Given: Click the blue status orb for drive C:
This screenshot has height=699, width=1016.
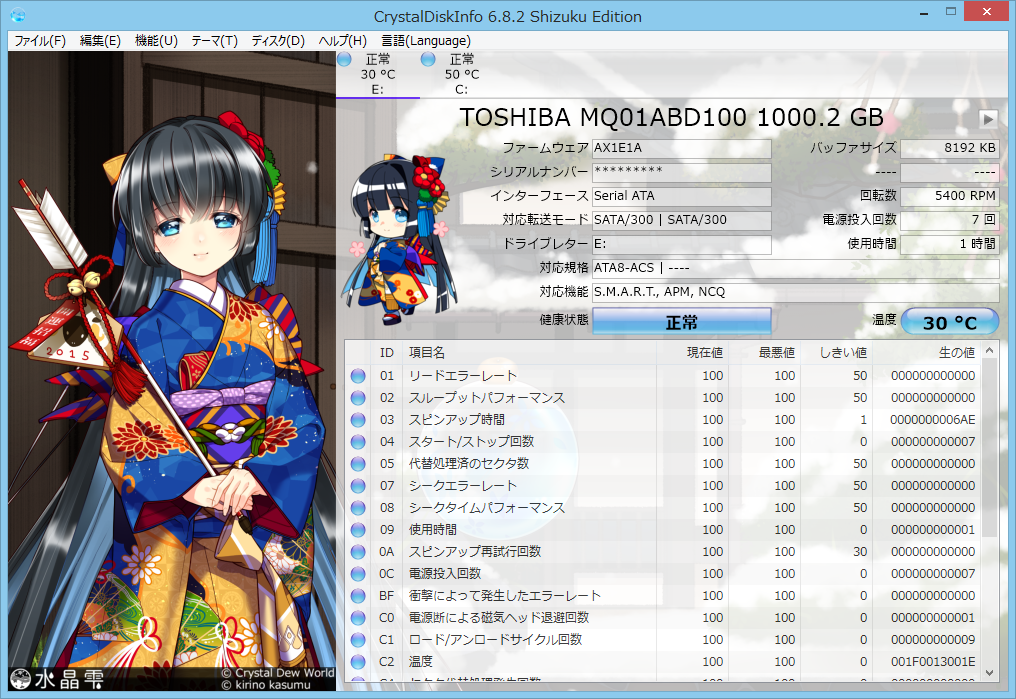Looking at the screenshot, I should pos(428,60).
